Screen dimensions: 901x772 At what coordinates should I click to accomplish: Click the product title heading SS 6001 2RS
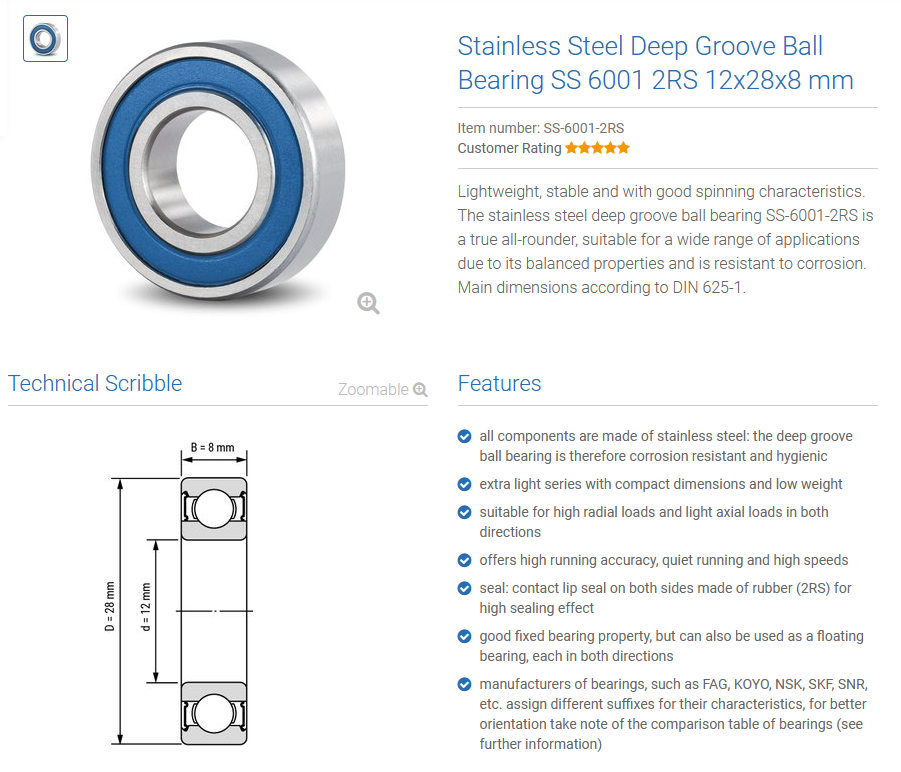pos(656,63)
